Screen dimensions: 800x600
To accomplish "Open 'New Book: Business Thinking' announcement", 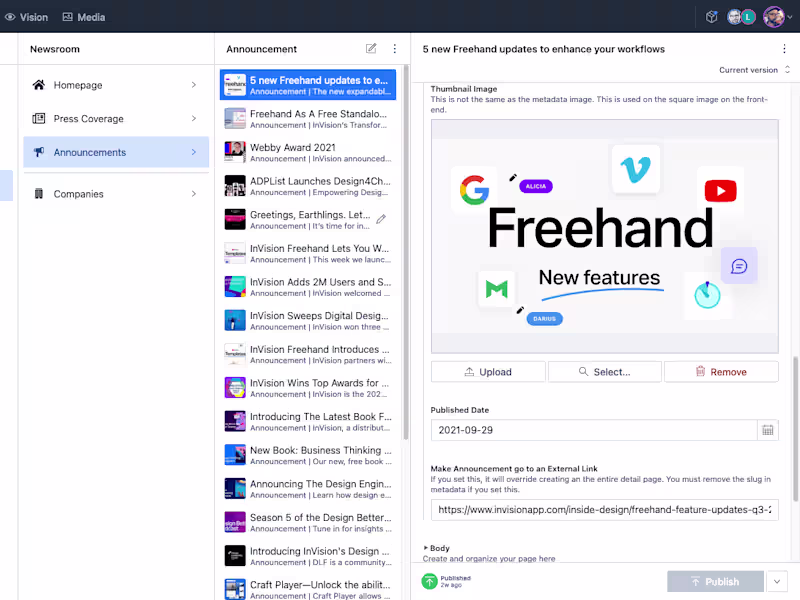I will pyautogui.click(x=308, y=455).
